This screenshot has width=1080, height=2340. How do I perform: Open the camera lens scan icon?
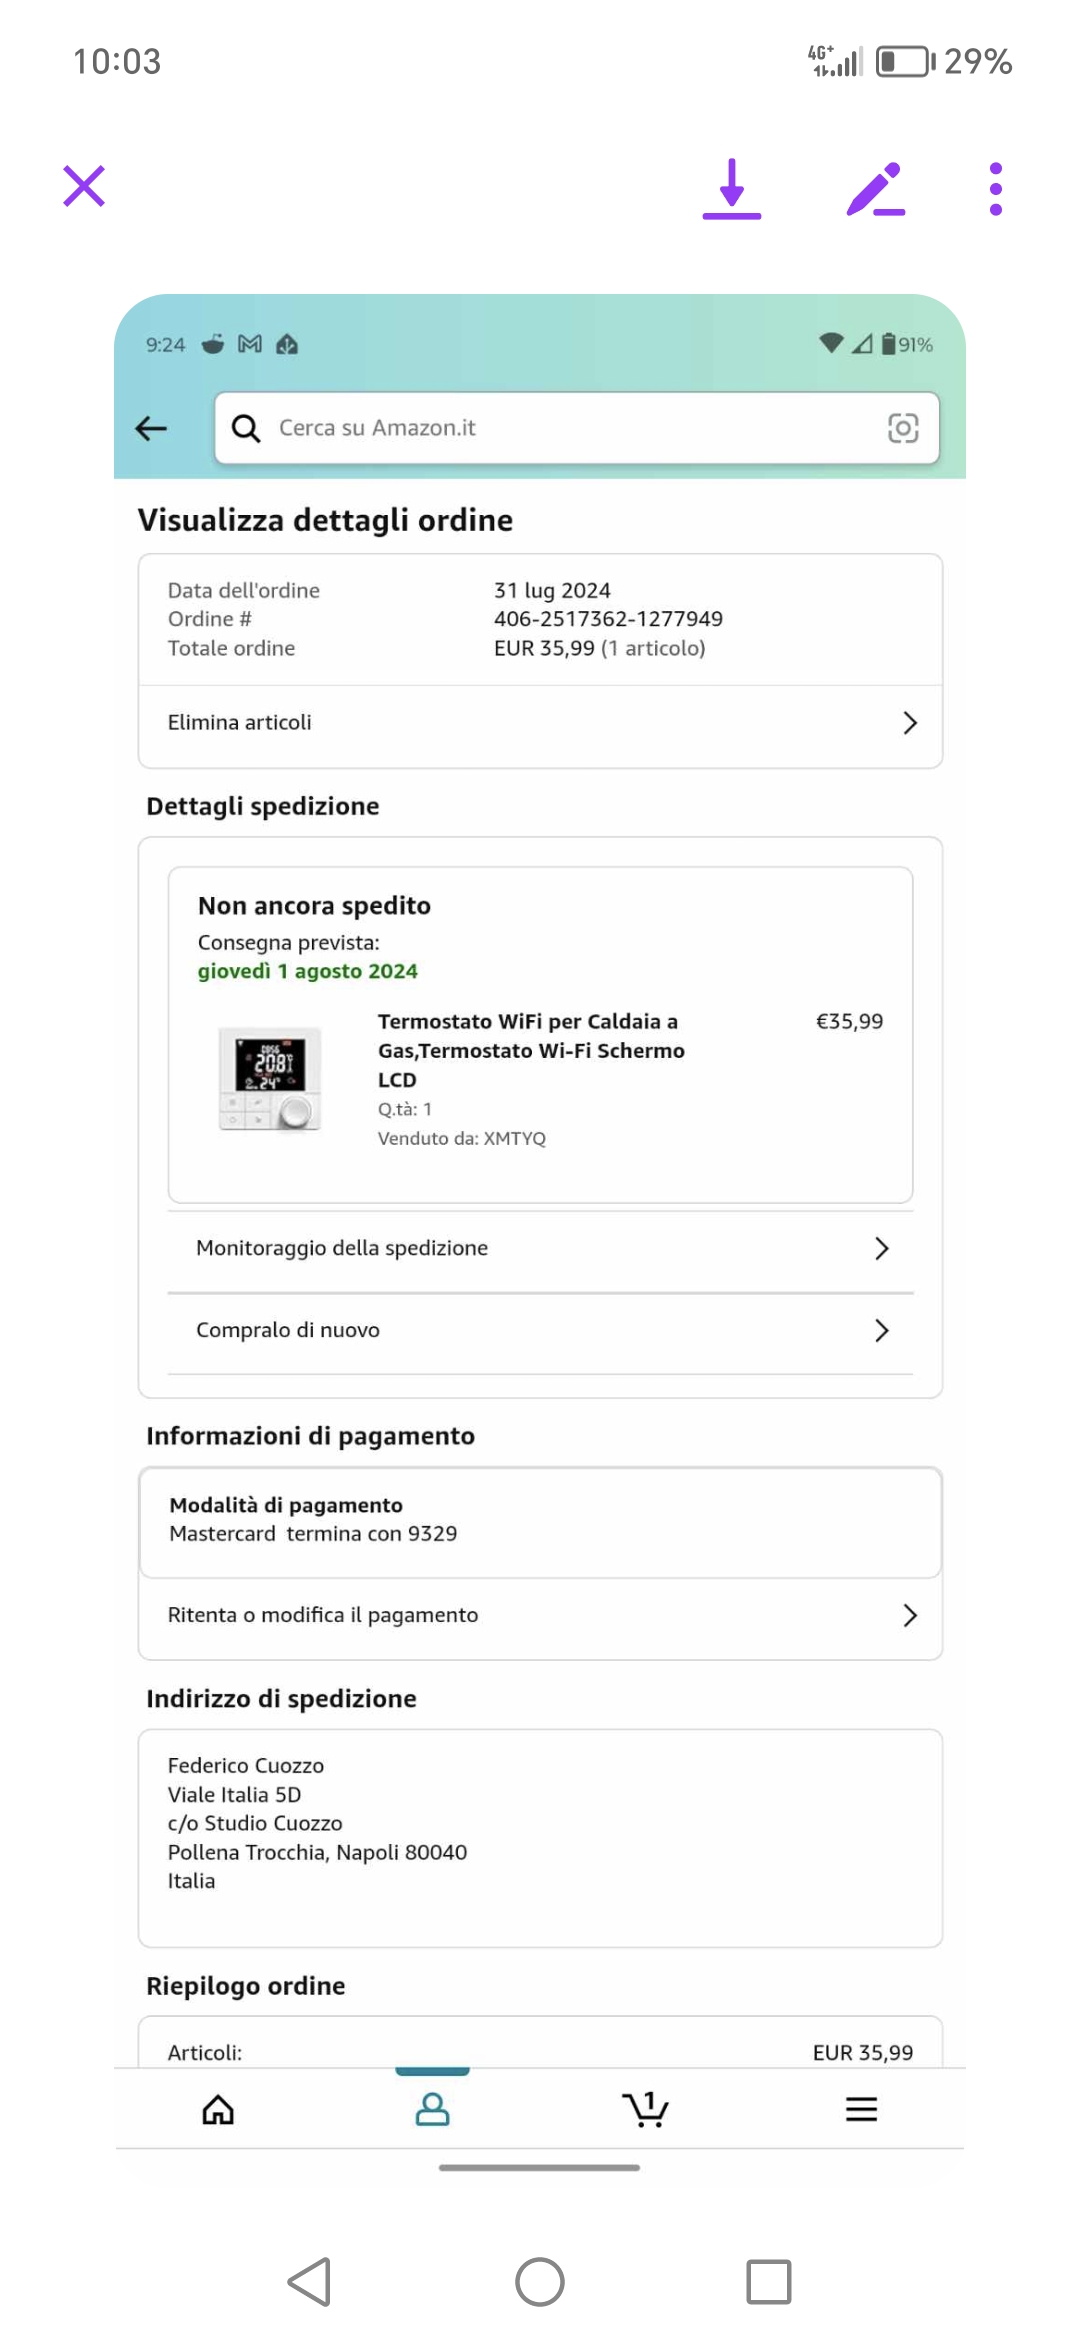coord(903,429)
